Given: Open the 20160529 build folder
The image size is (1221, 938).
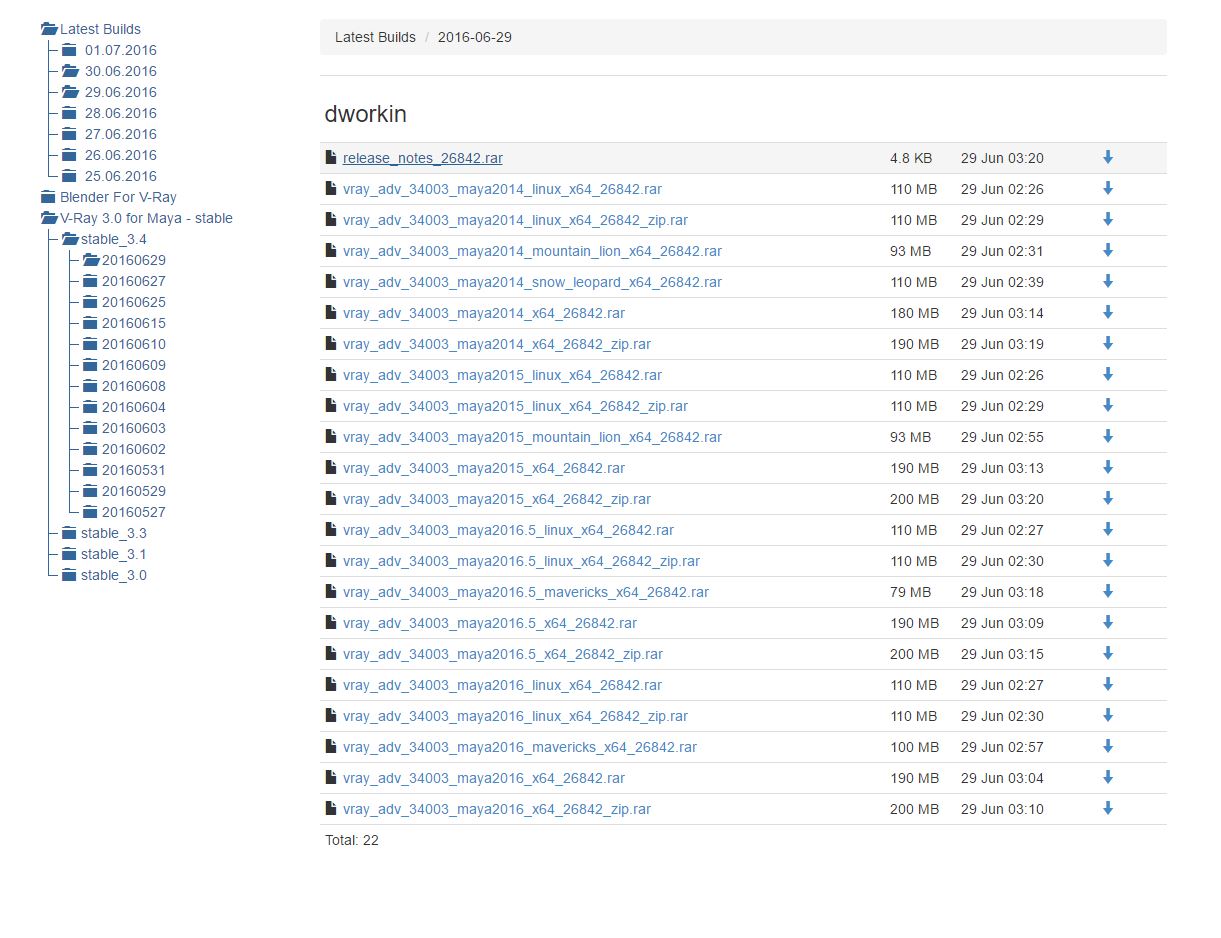Looking at the screenshot, I should [134, 491].
